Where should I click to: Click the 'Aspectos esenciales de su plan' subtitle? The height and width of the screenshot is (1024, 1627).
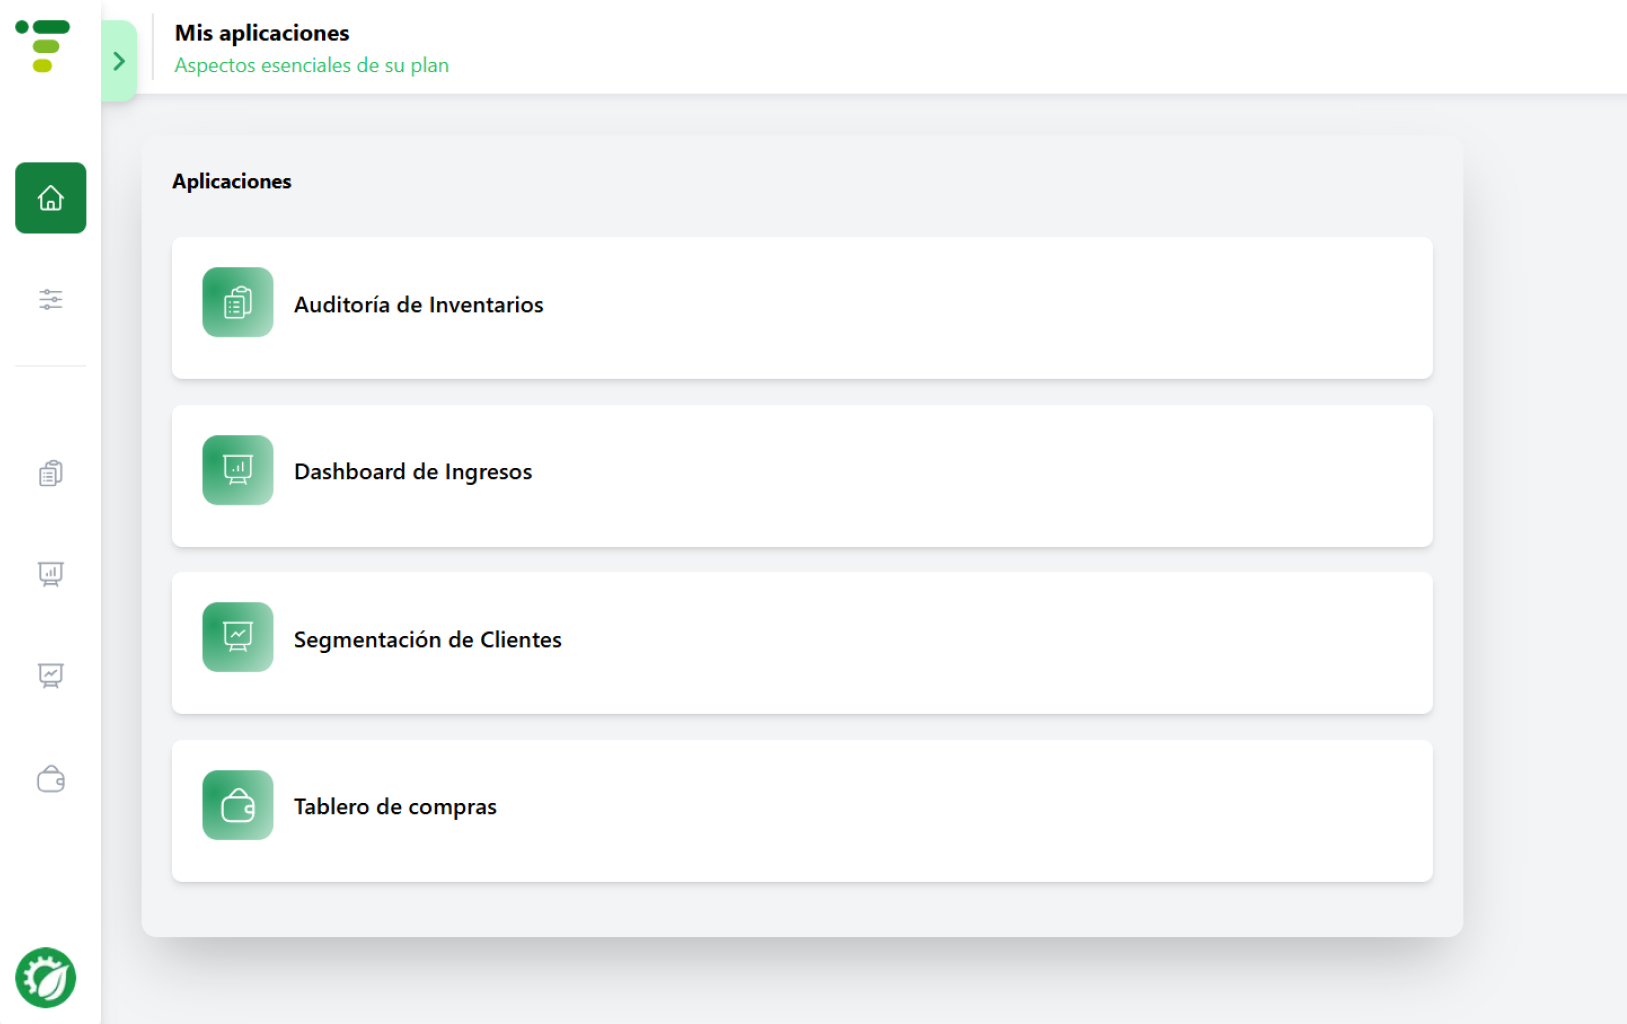click(x=311, y=65)
